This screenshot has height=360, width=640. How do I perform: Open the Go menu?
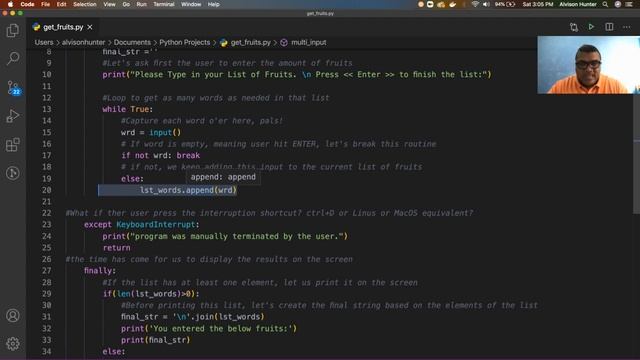click(126, 4)
